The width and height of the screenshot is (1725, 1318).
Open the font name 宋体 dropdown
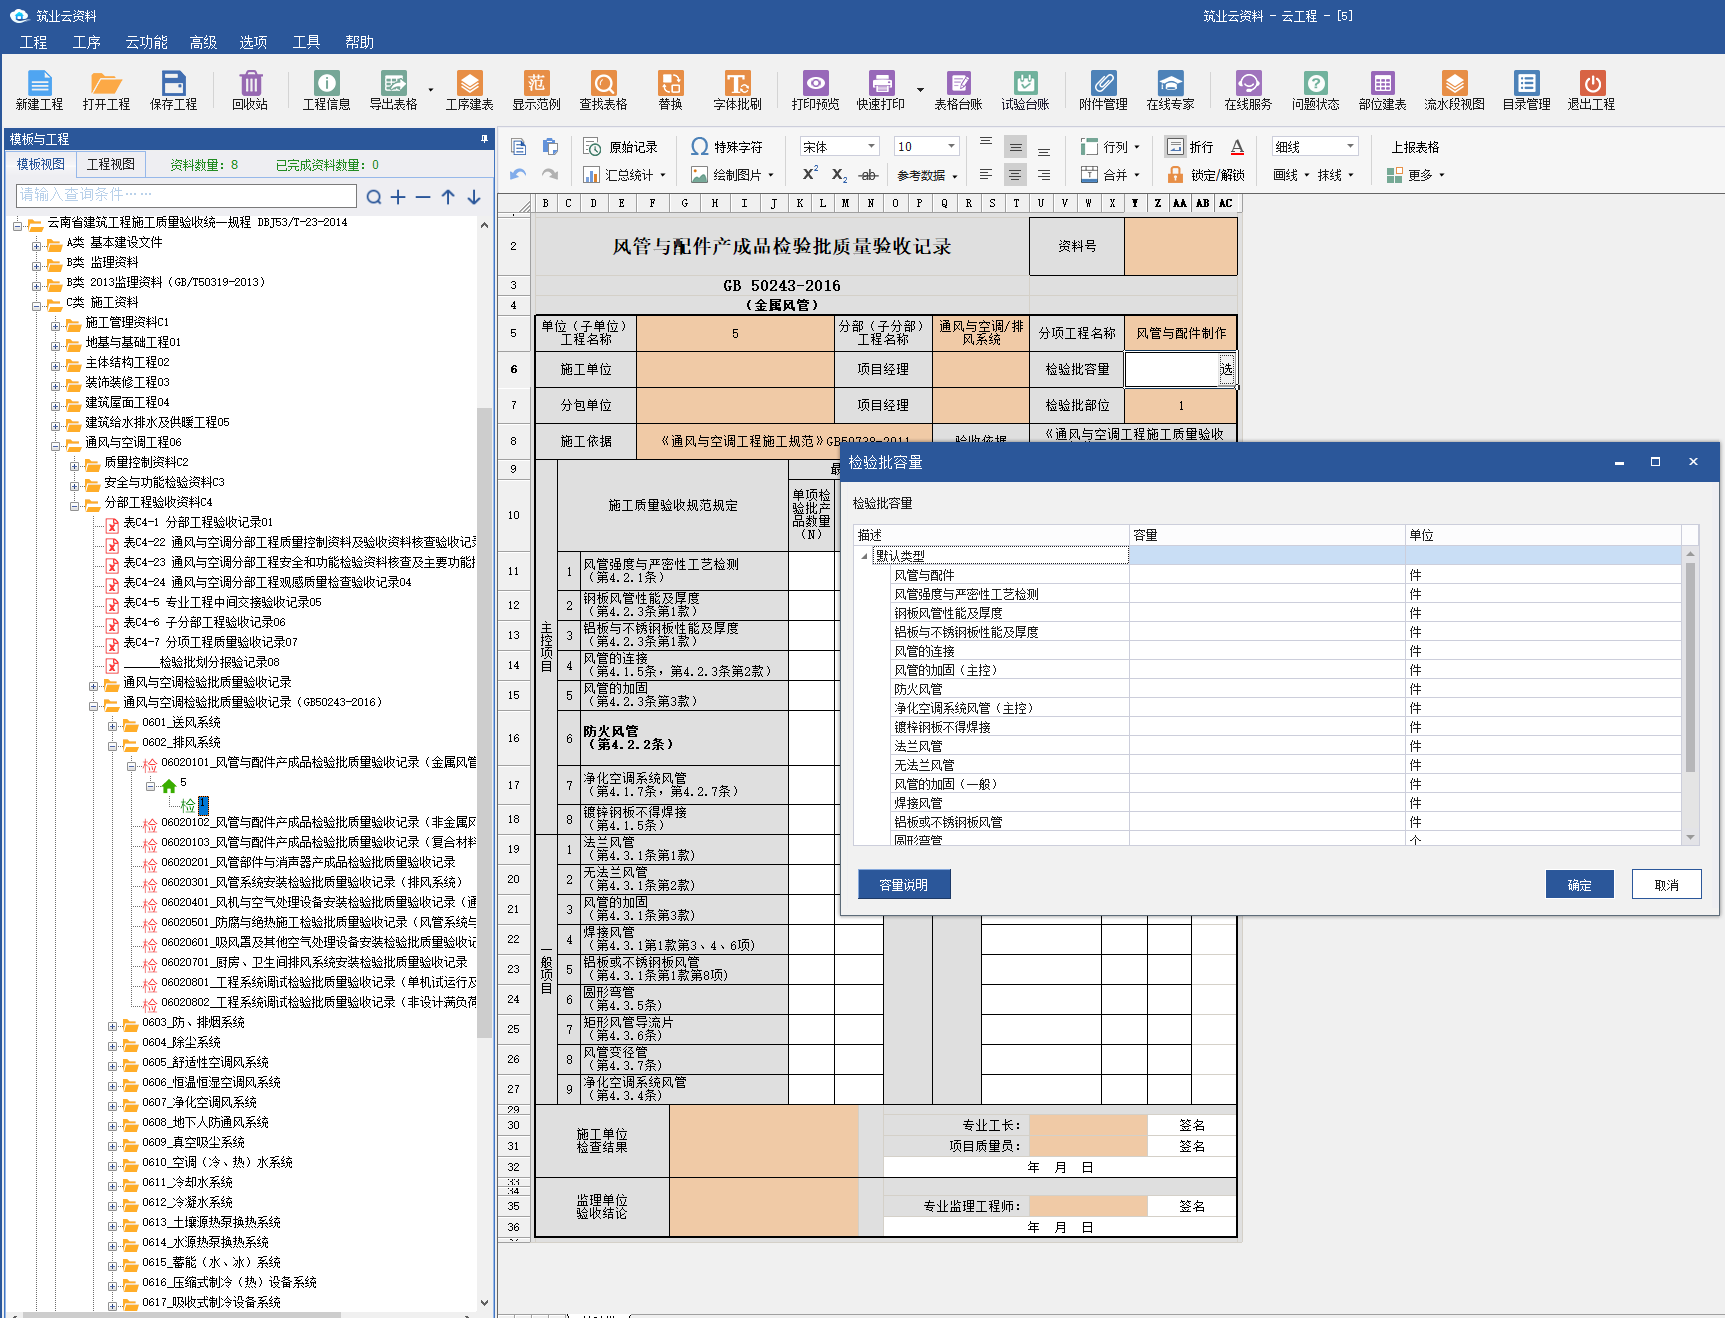tap(871, 146)
